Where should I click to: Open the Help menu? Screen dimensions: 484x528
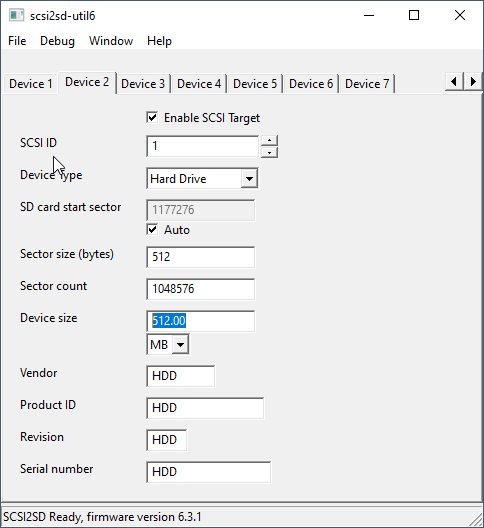pyautogui.click(x=159, y=41)
